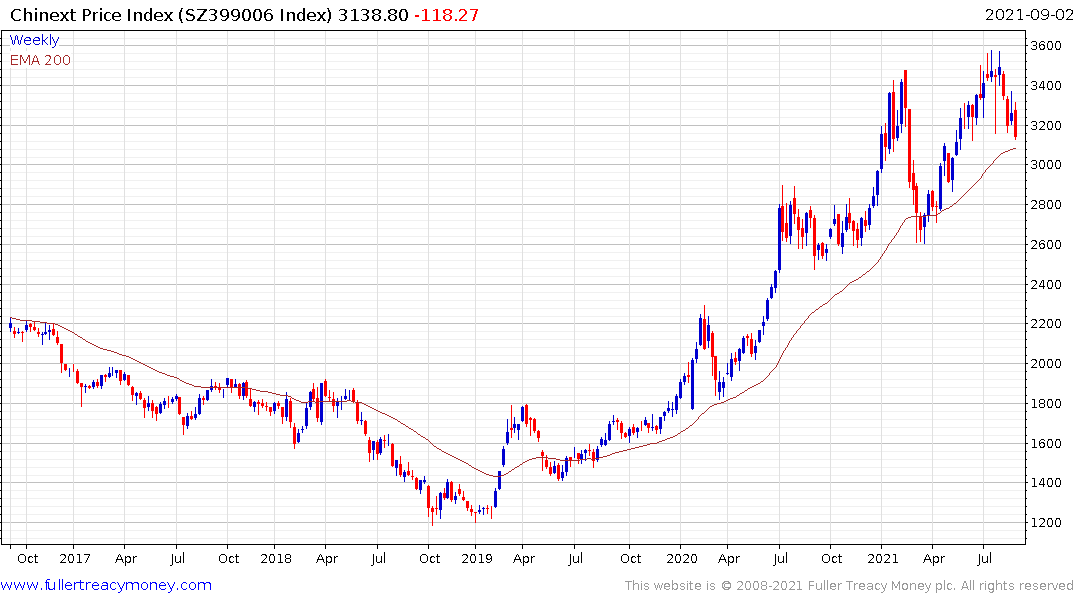Click the 2600 price axis label
This screenshot has width=1075, height=600.
1046,244
